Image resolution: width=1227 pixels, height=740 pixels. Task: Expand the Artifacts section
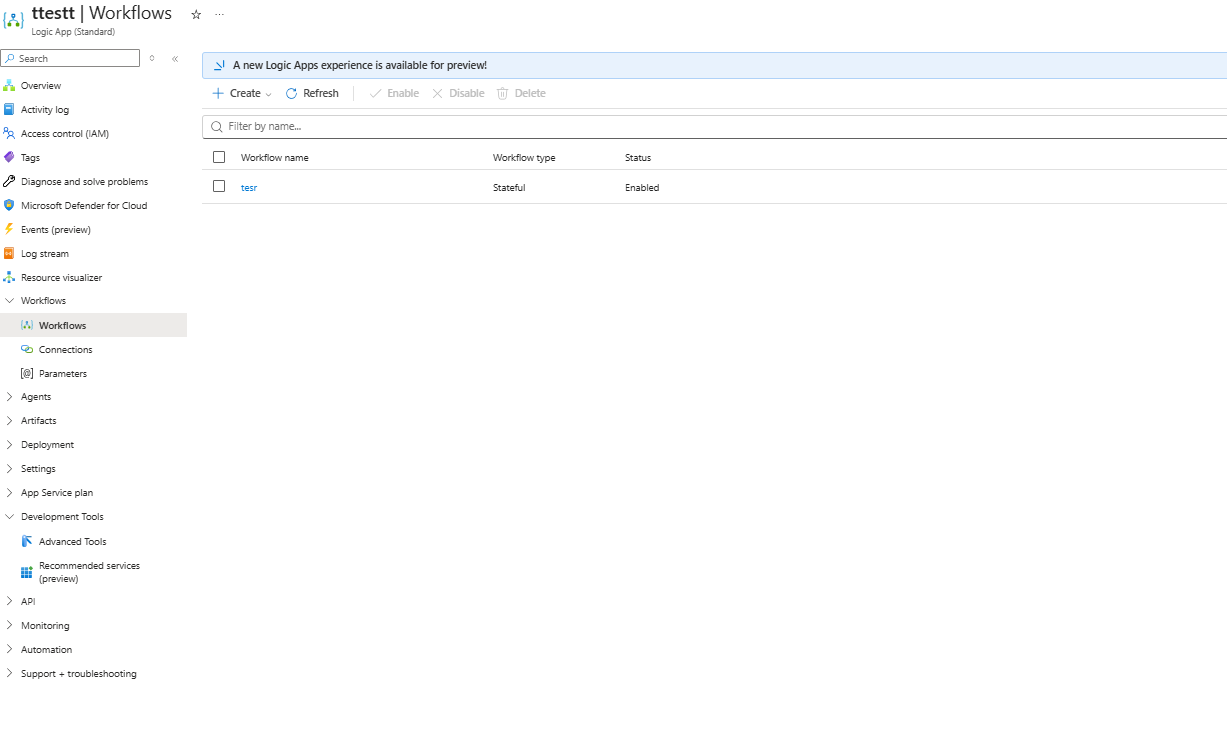[x=9, y=421]
